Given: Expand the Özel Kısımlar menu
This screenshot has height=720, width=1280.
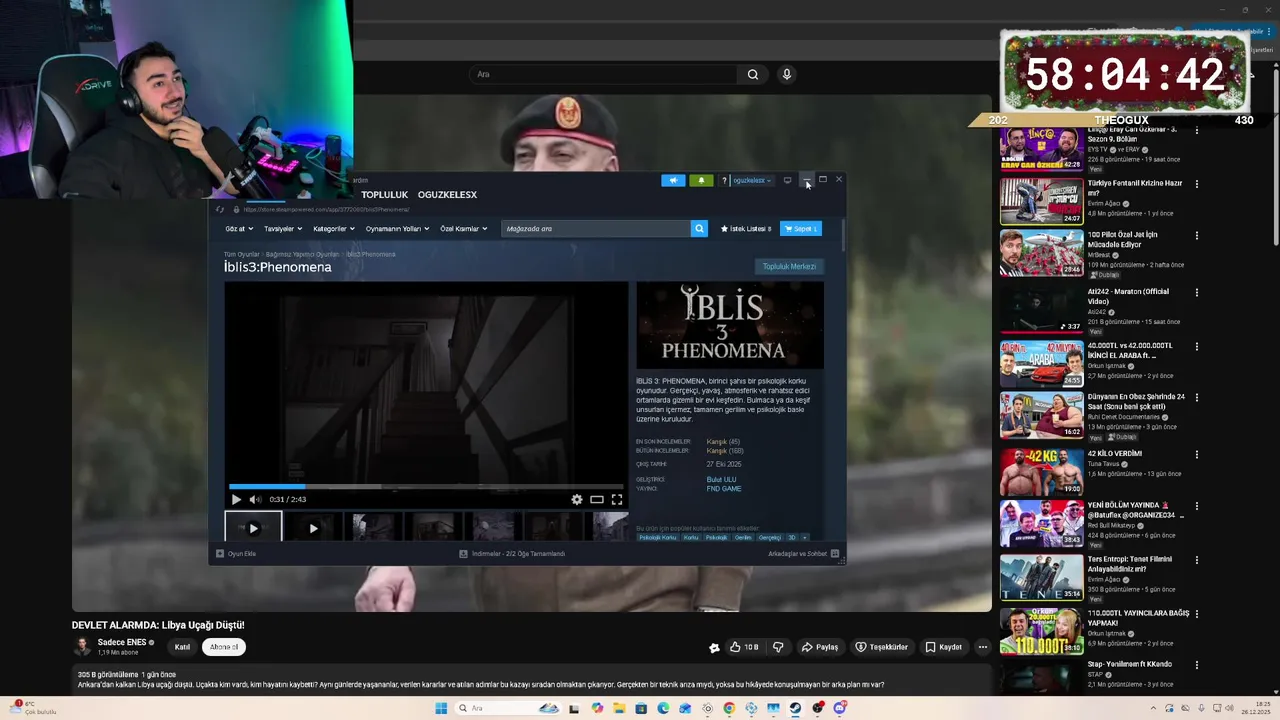Looking at the screenshot, I should coord(464,229).
